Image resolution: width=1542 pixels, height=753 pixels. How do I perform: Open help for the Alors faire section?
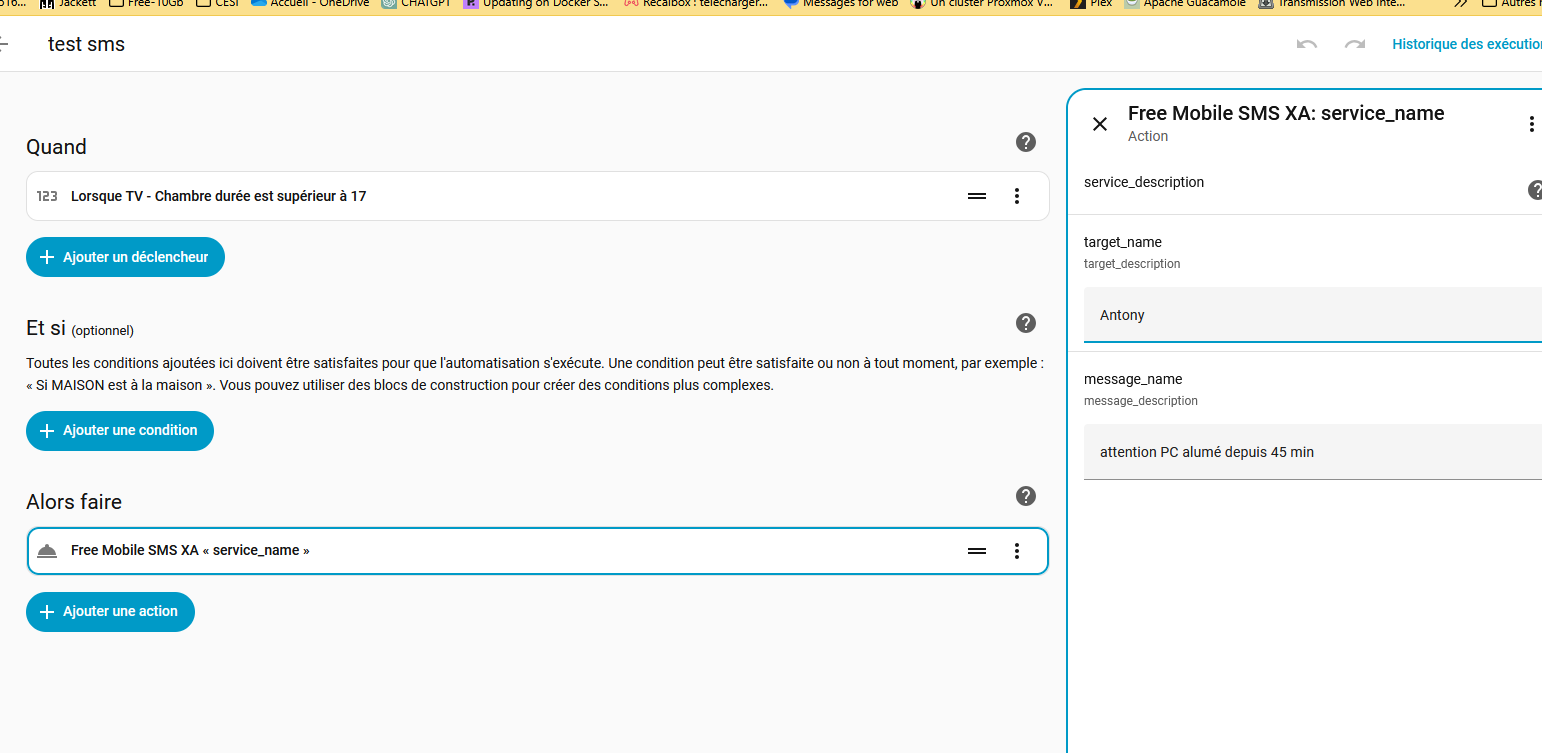click(x=1025, y=496)
